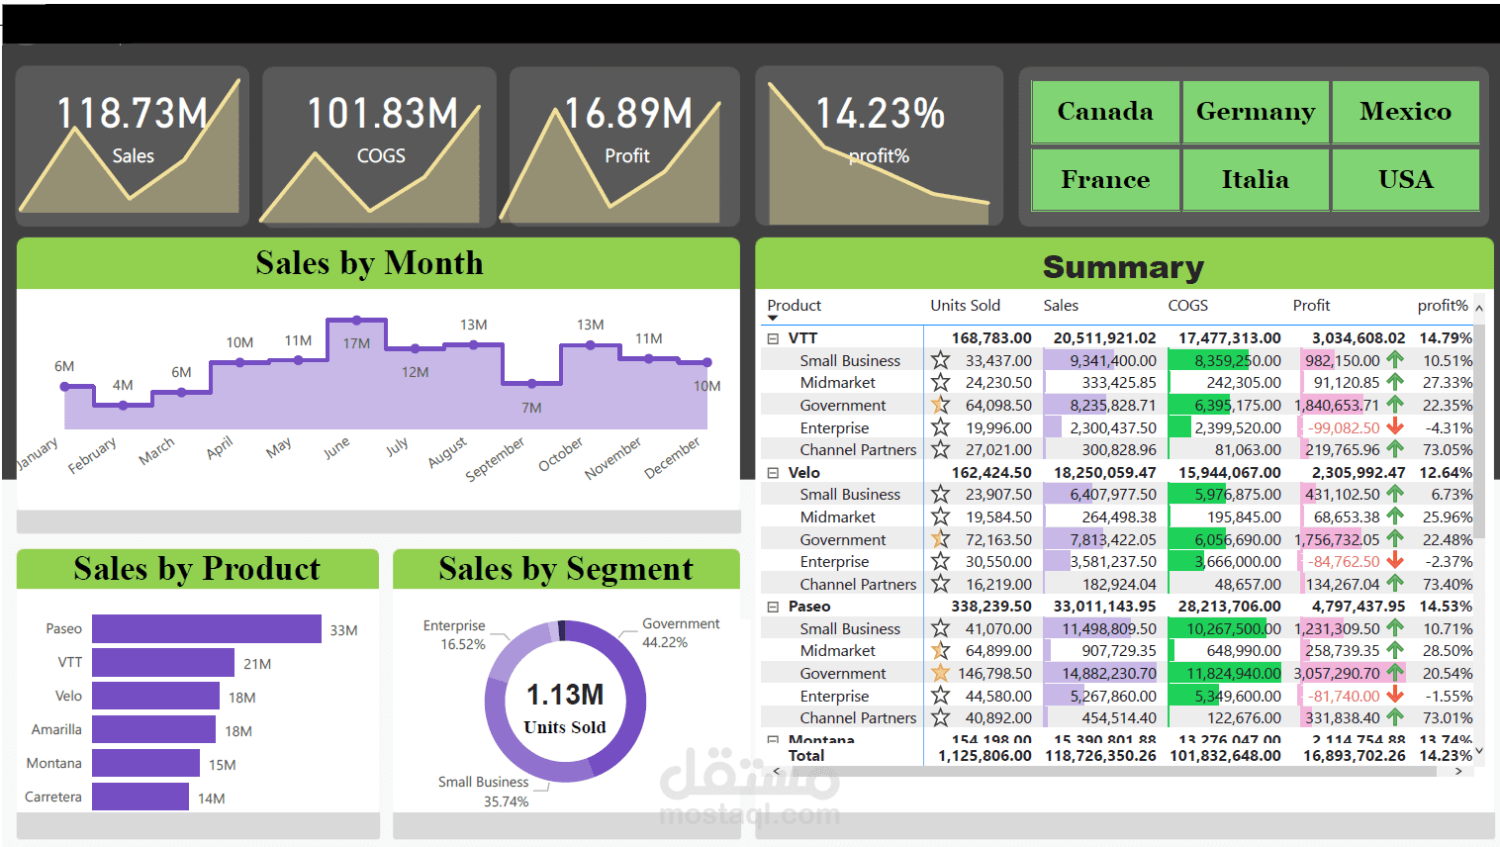Click green up arrow next to 982,150.00 profit
Screen dimensions: 1500x847
click(x=1395, y=360)
